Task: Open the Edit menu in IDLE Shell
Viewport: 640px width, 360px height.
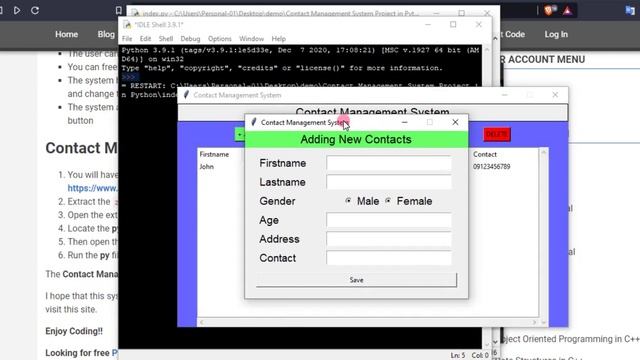Action: point(145,39)
